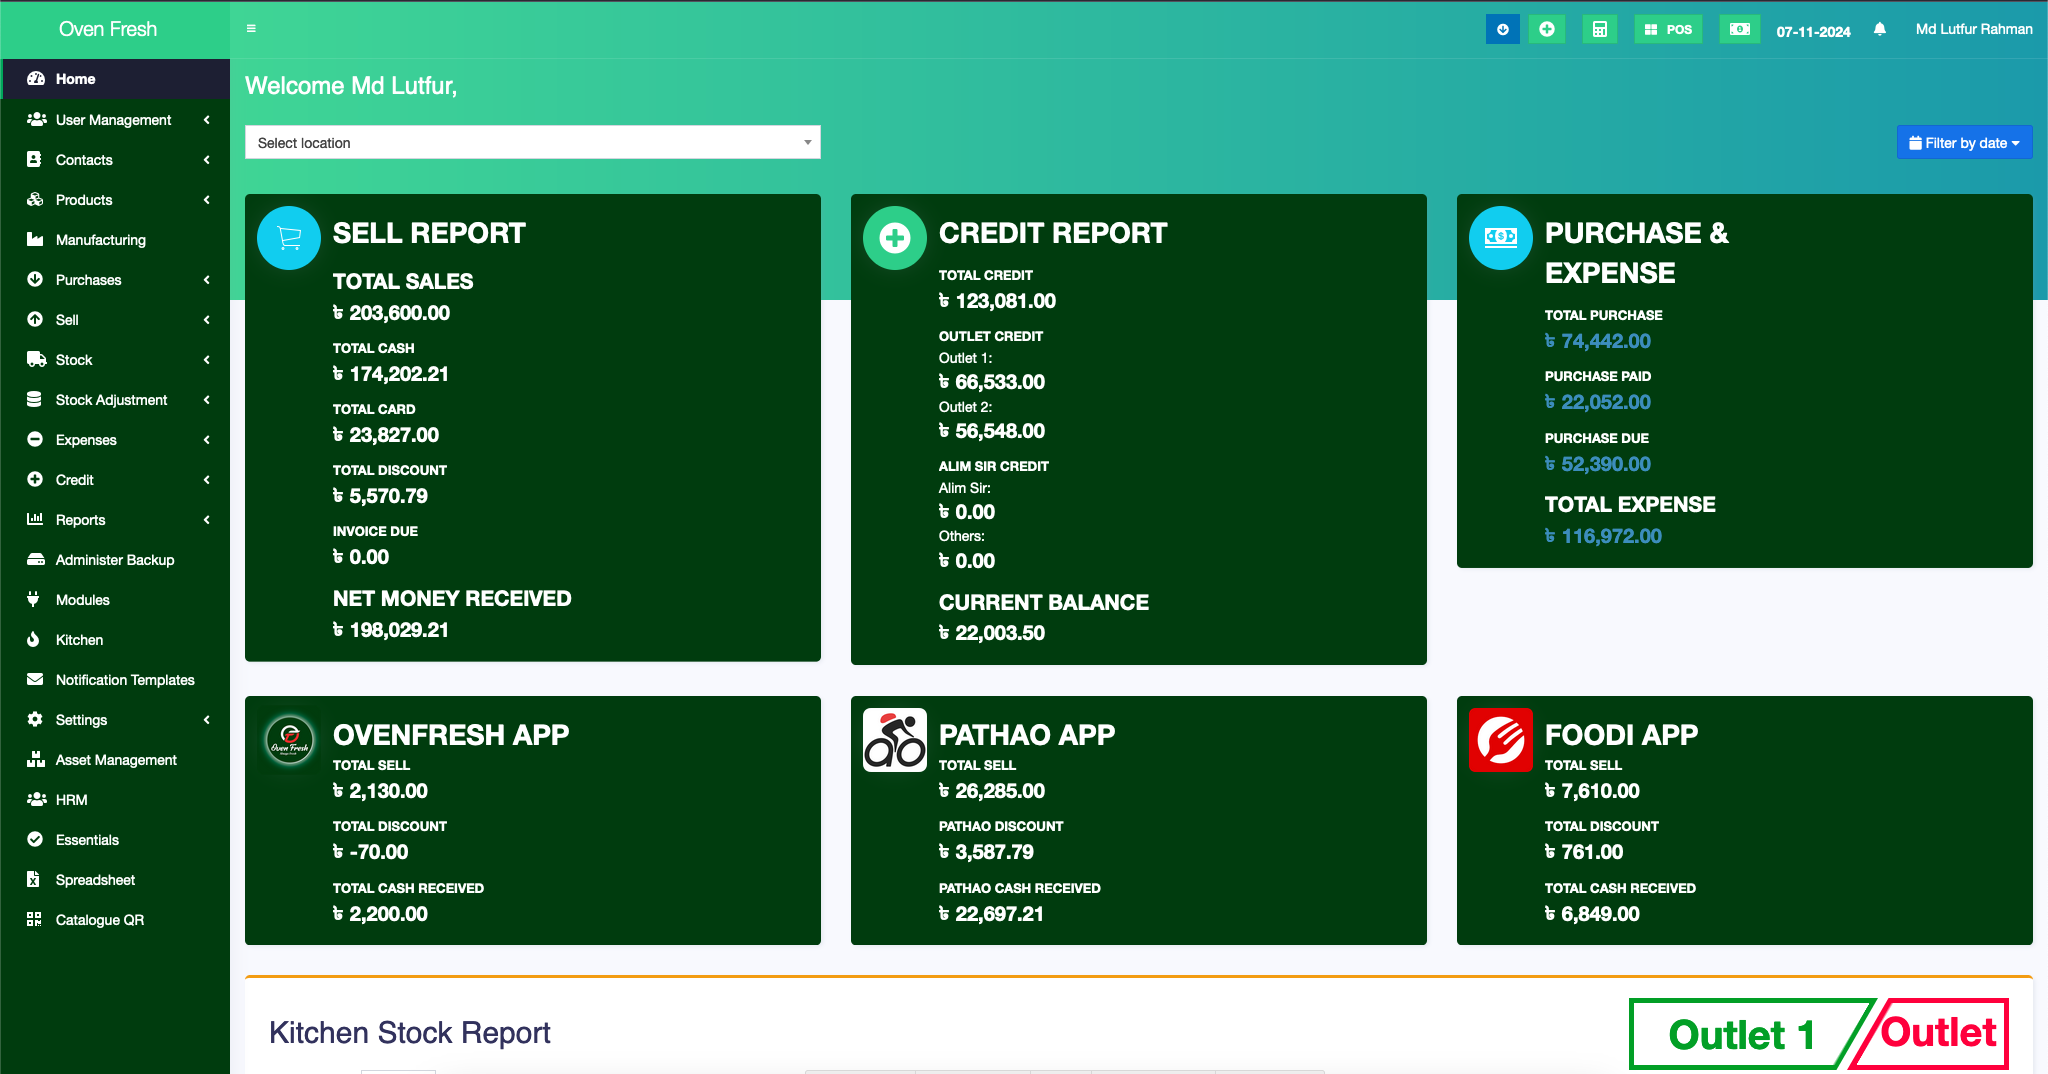Viewport: 2048px width, 1074px height.
Task: Click the Sell Report shopping cart icon
Action: 289,238
